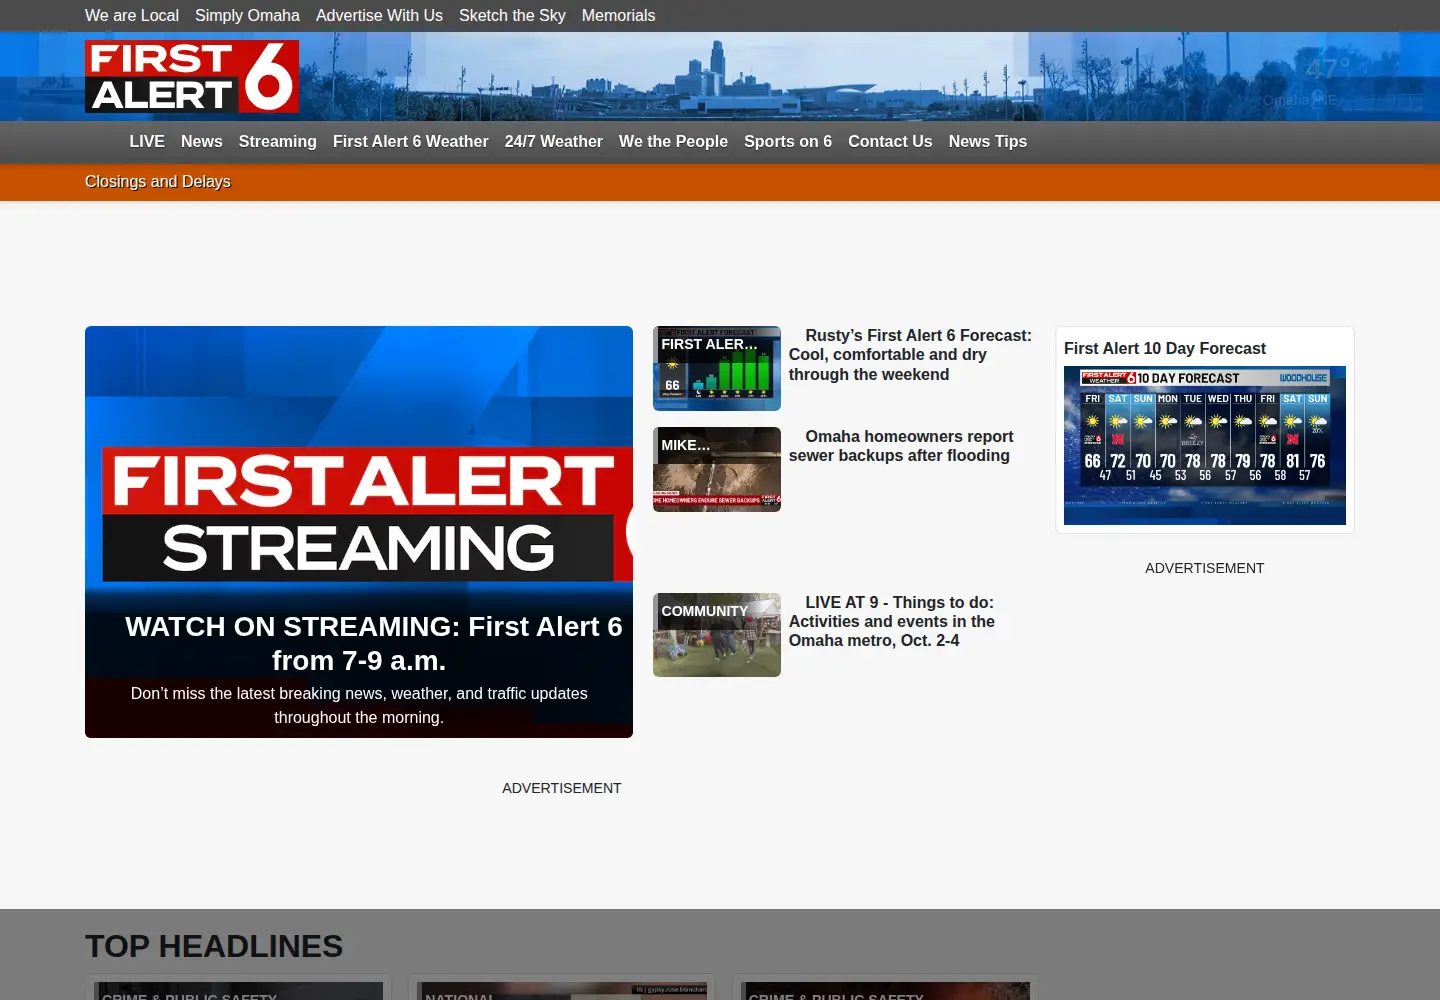
Task: Open the Rusty's forecast bar chart thumbnail
Action: click(717, 368)
